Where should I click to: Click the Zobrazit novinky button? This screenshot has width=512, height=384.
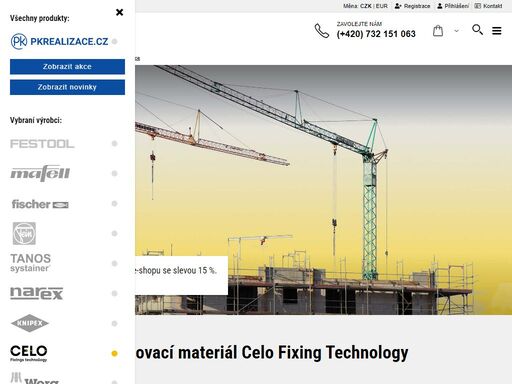[67, 87]
